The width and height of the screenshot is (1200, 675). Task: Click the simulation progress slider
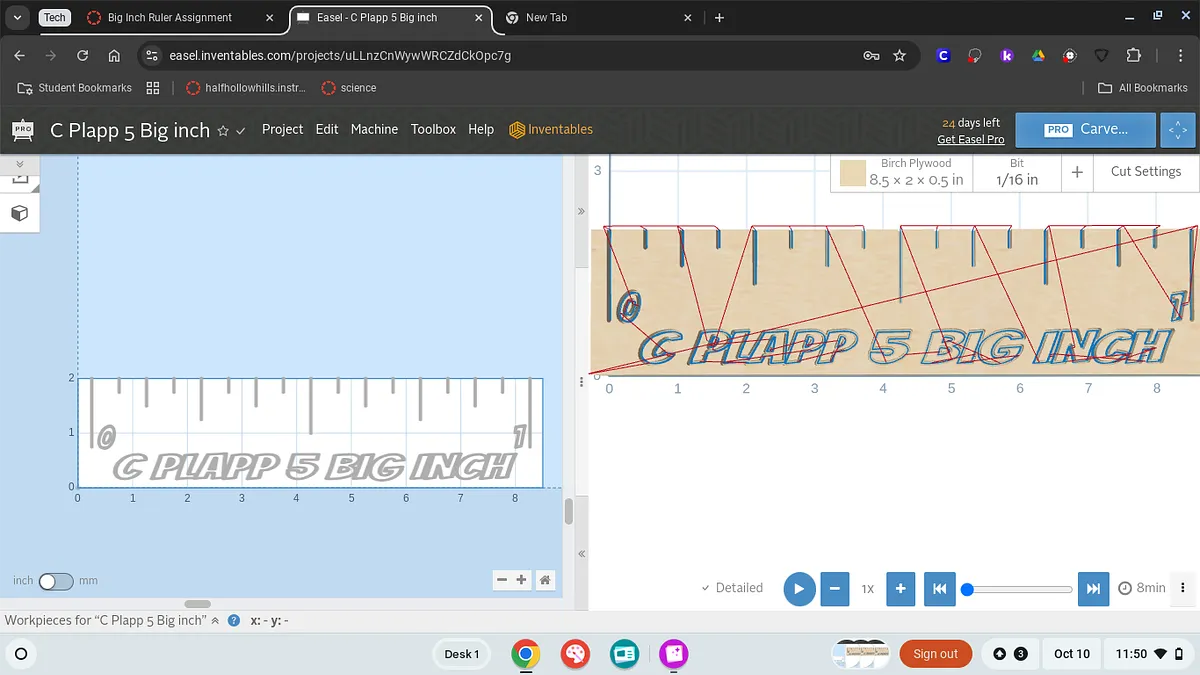point(1020,589)
